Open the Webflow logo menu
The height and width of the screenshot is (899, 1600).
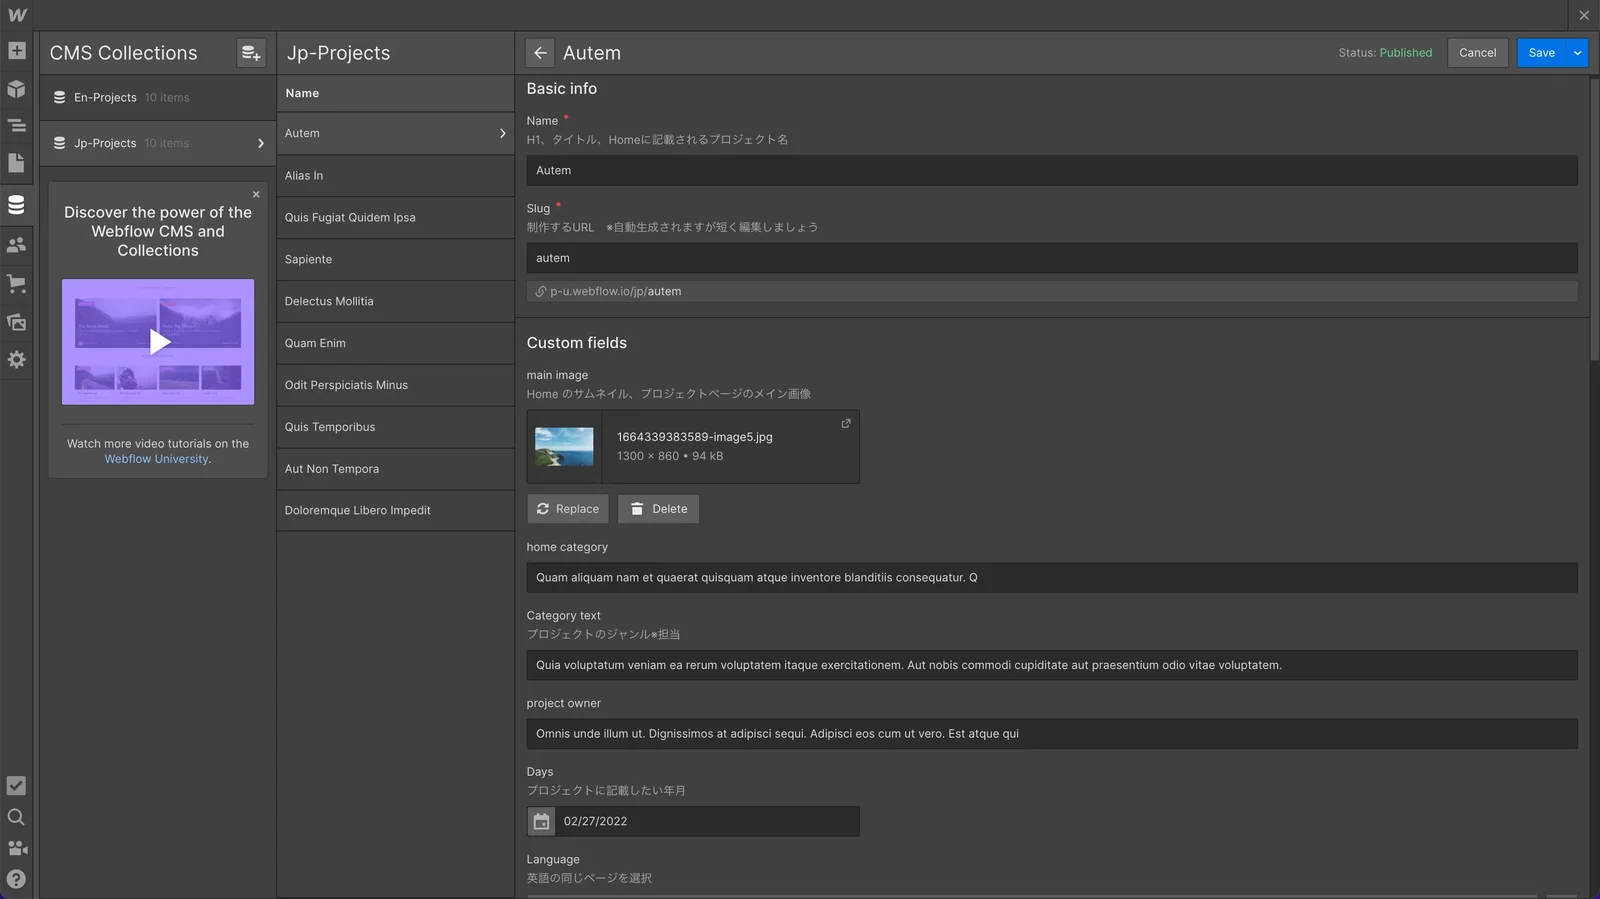17,15
